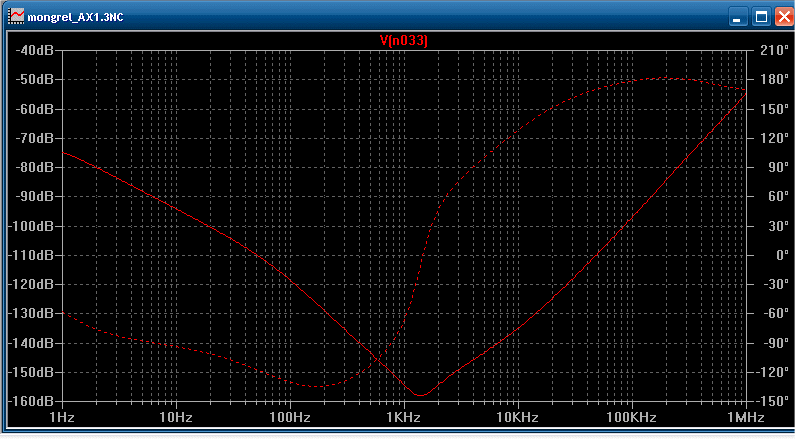Click the 0° phase axis label
Screen dimensions: 795x439
click(782, 255)
